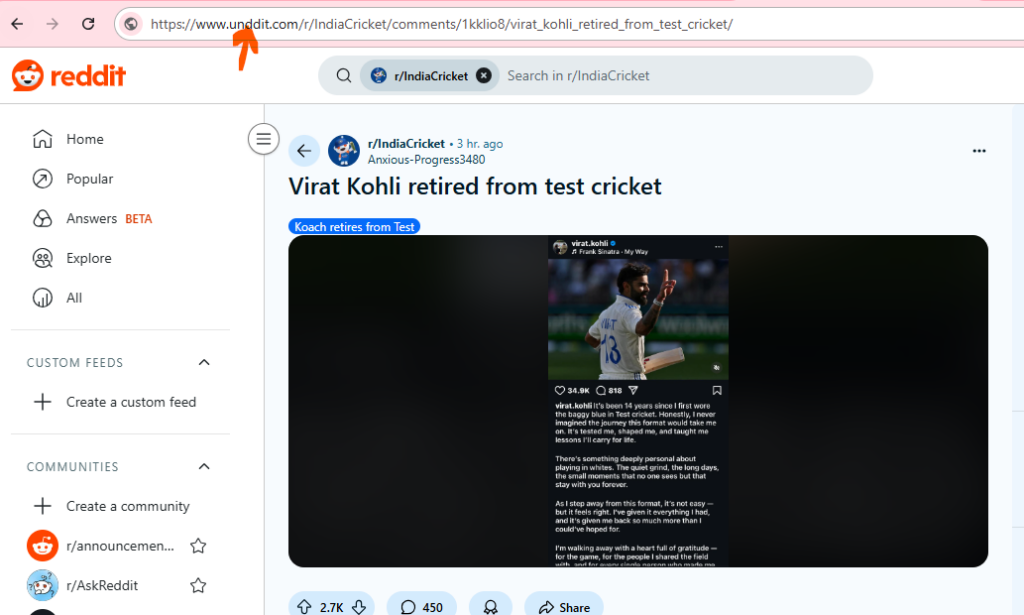Remove the r/IndiaCricket search filter
Image resolution: width=1024 pixels, height=615 pixels.
(483, 76)
